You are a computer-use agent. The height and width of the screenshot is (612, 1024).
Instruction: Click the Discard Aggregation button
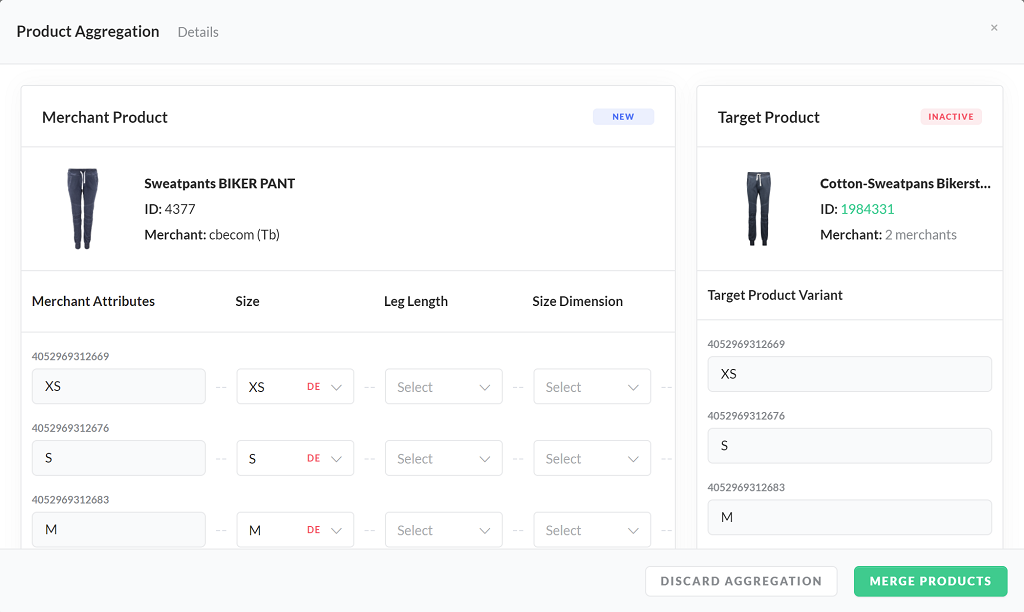(741, 581)
